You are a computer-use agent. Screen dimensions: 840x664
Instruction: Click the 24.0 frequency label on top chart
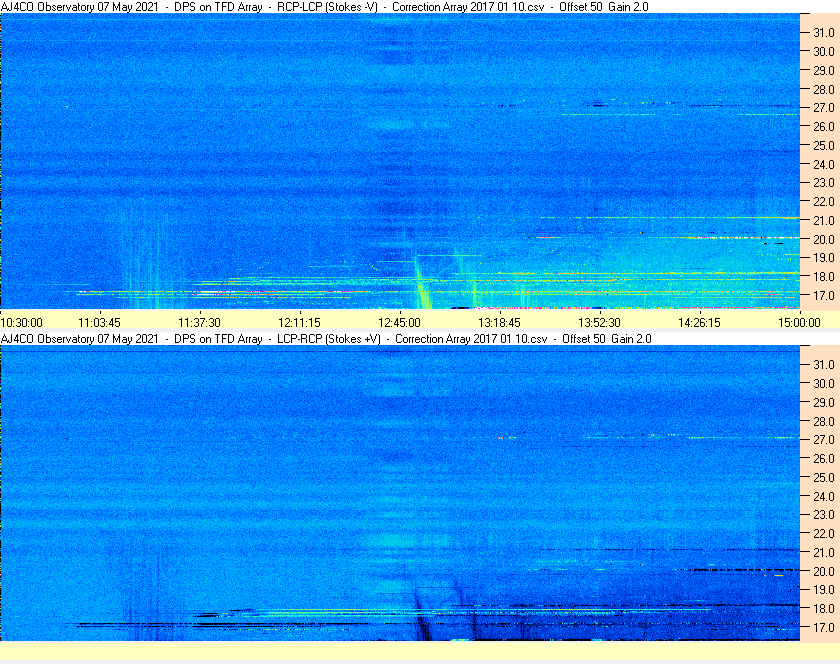824,164
